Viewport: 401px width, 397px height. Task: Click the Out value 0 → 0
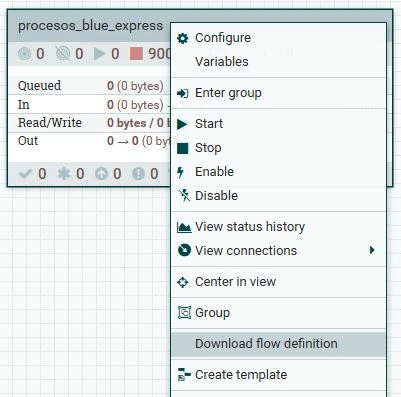(x=123, y=141)
